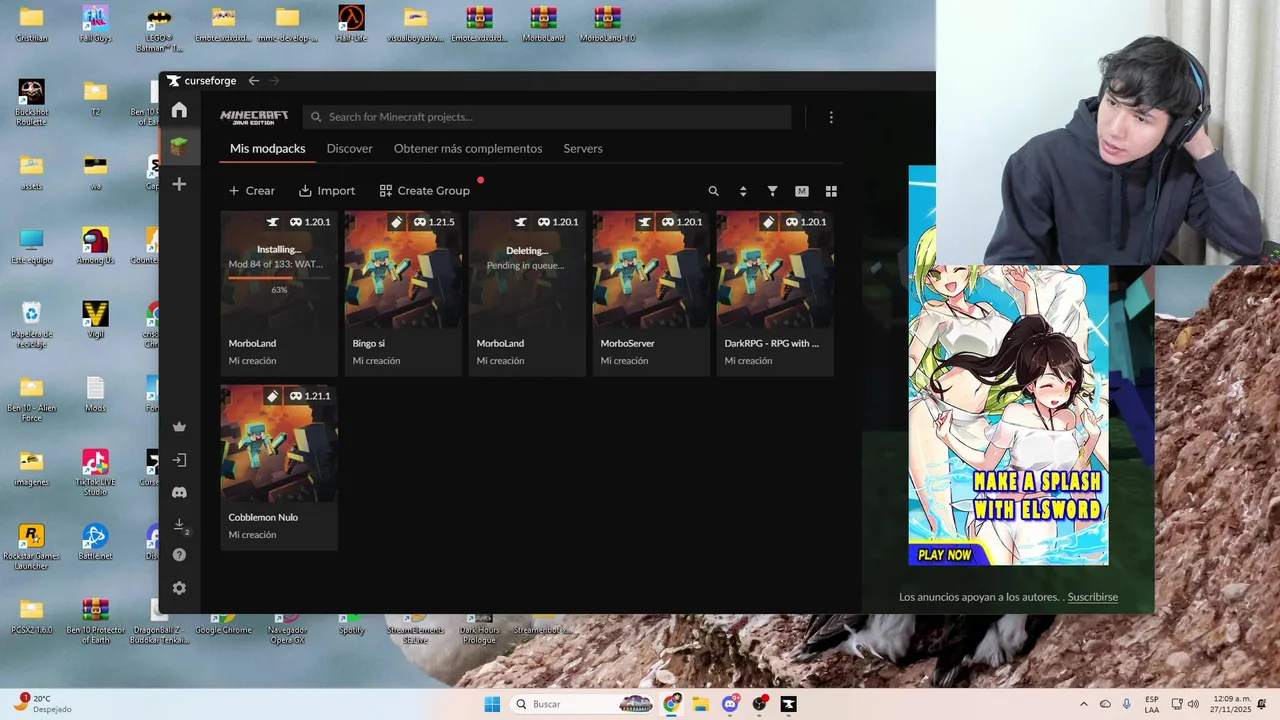Click the login door icon in sidebar
Screen dimensions: 1280x720
[179, 460]
